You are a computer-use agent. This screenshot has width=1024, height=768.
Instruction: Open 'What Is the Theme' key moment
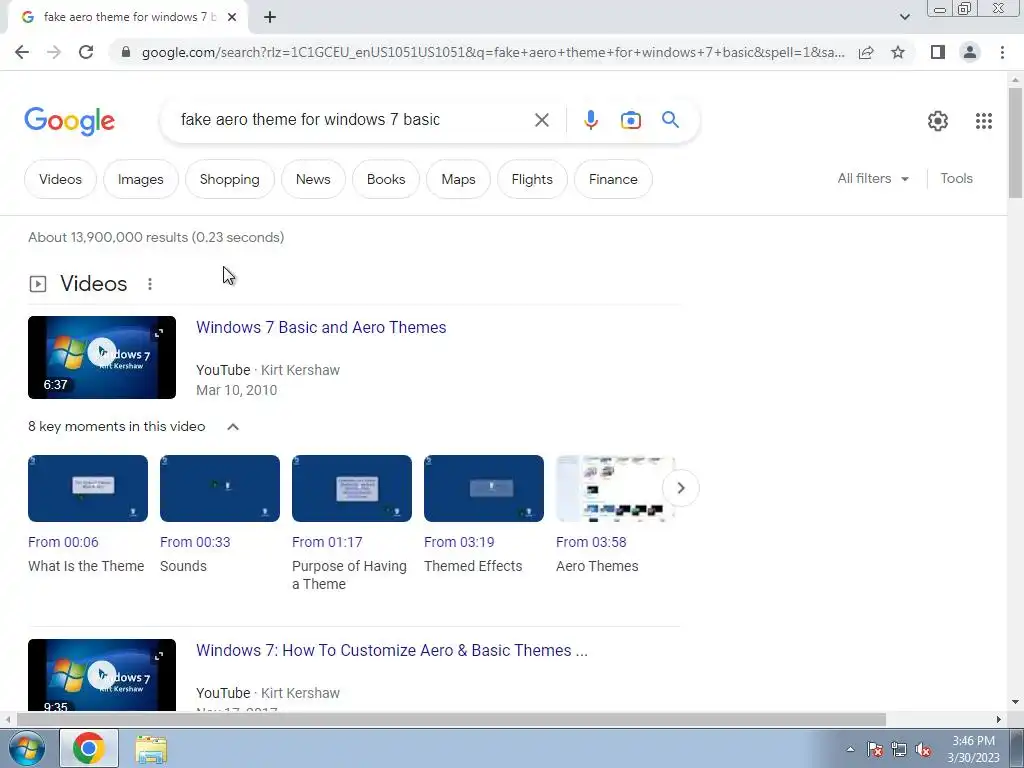coord(88,488)
